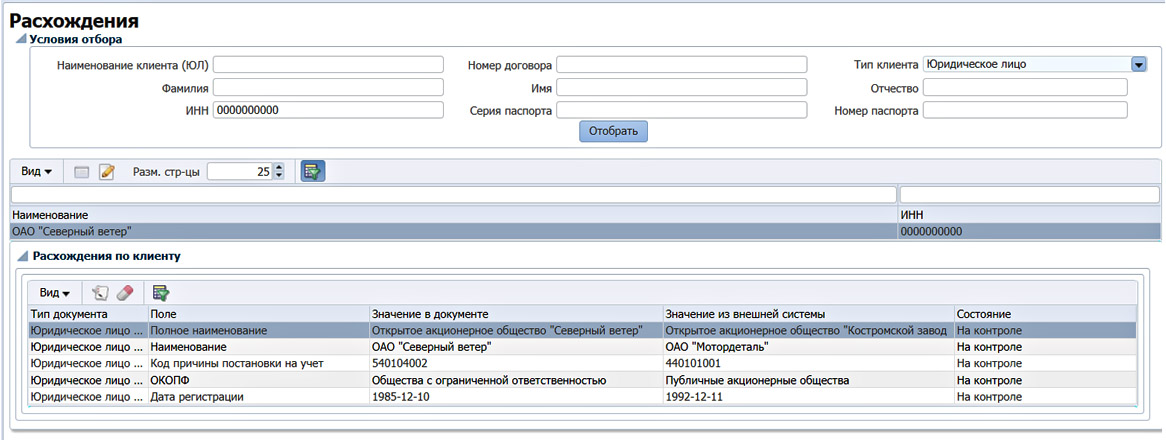
Task: Click the Наименование клиента (ЮЛ) field
Action: (x=327, y=65)
